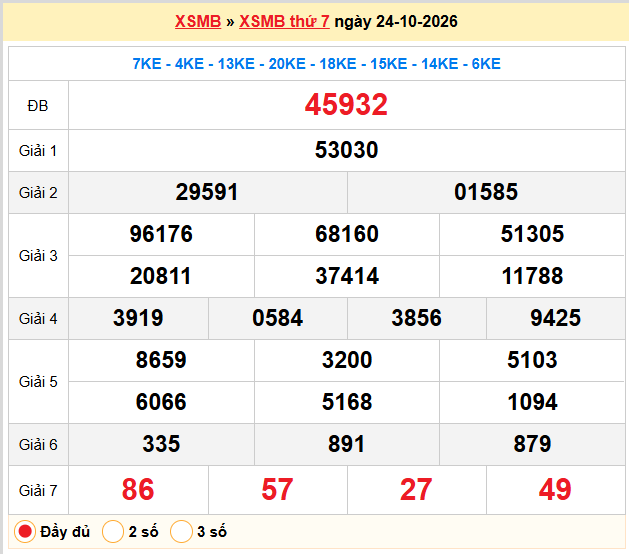
Task: Click the Giải 7 number 49
Action: tap(555, 490)
